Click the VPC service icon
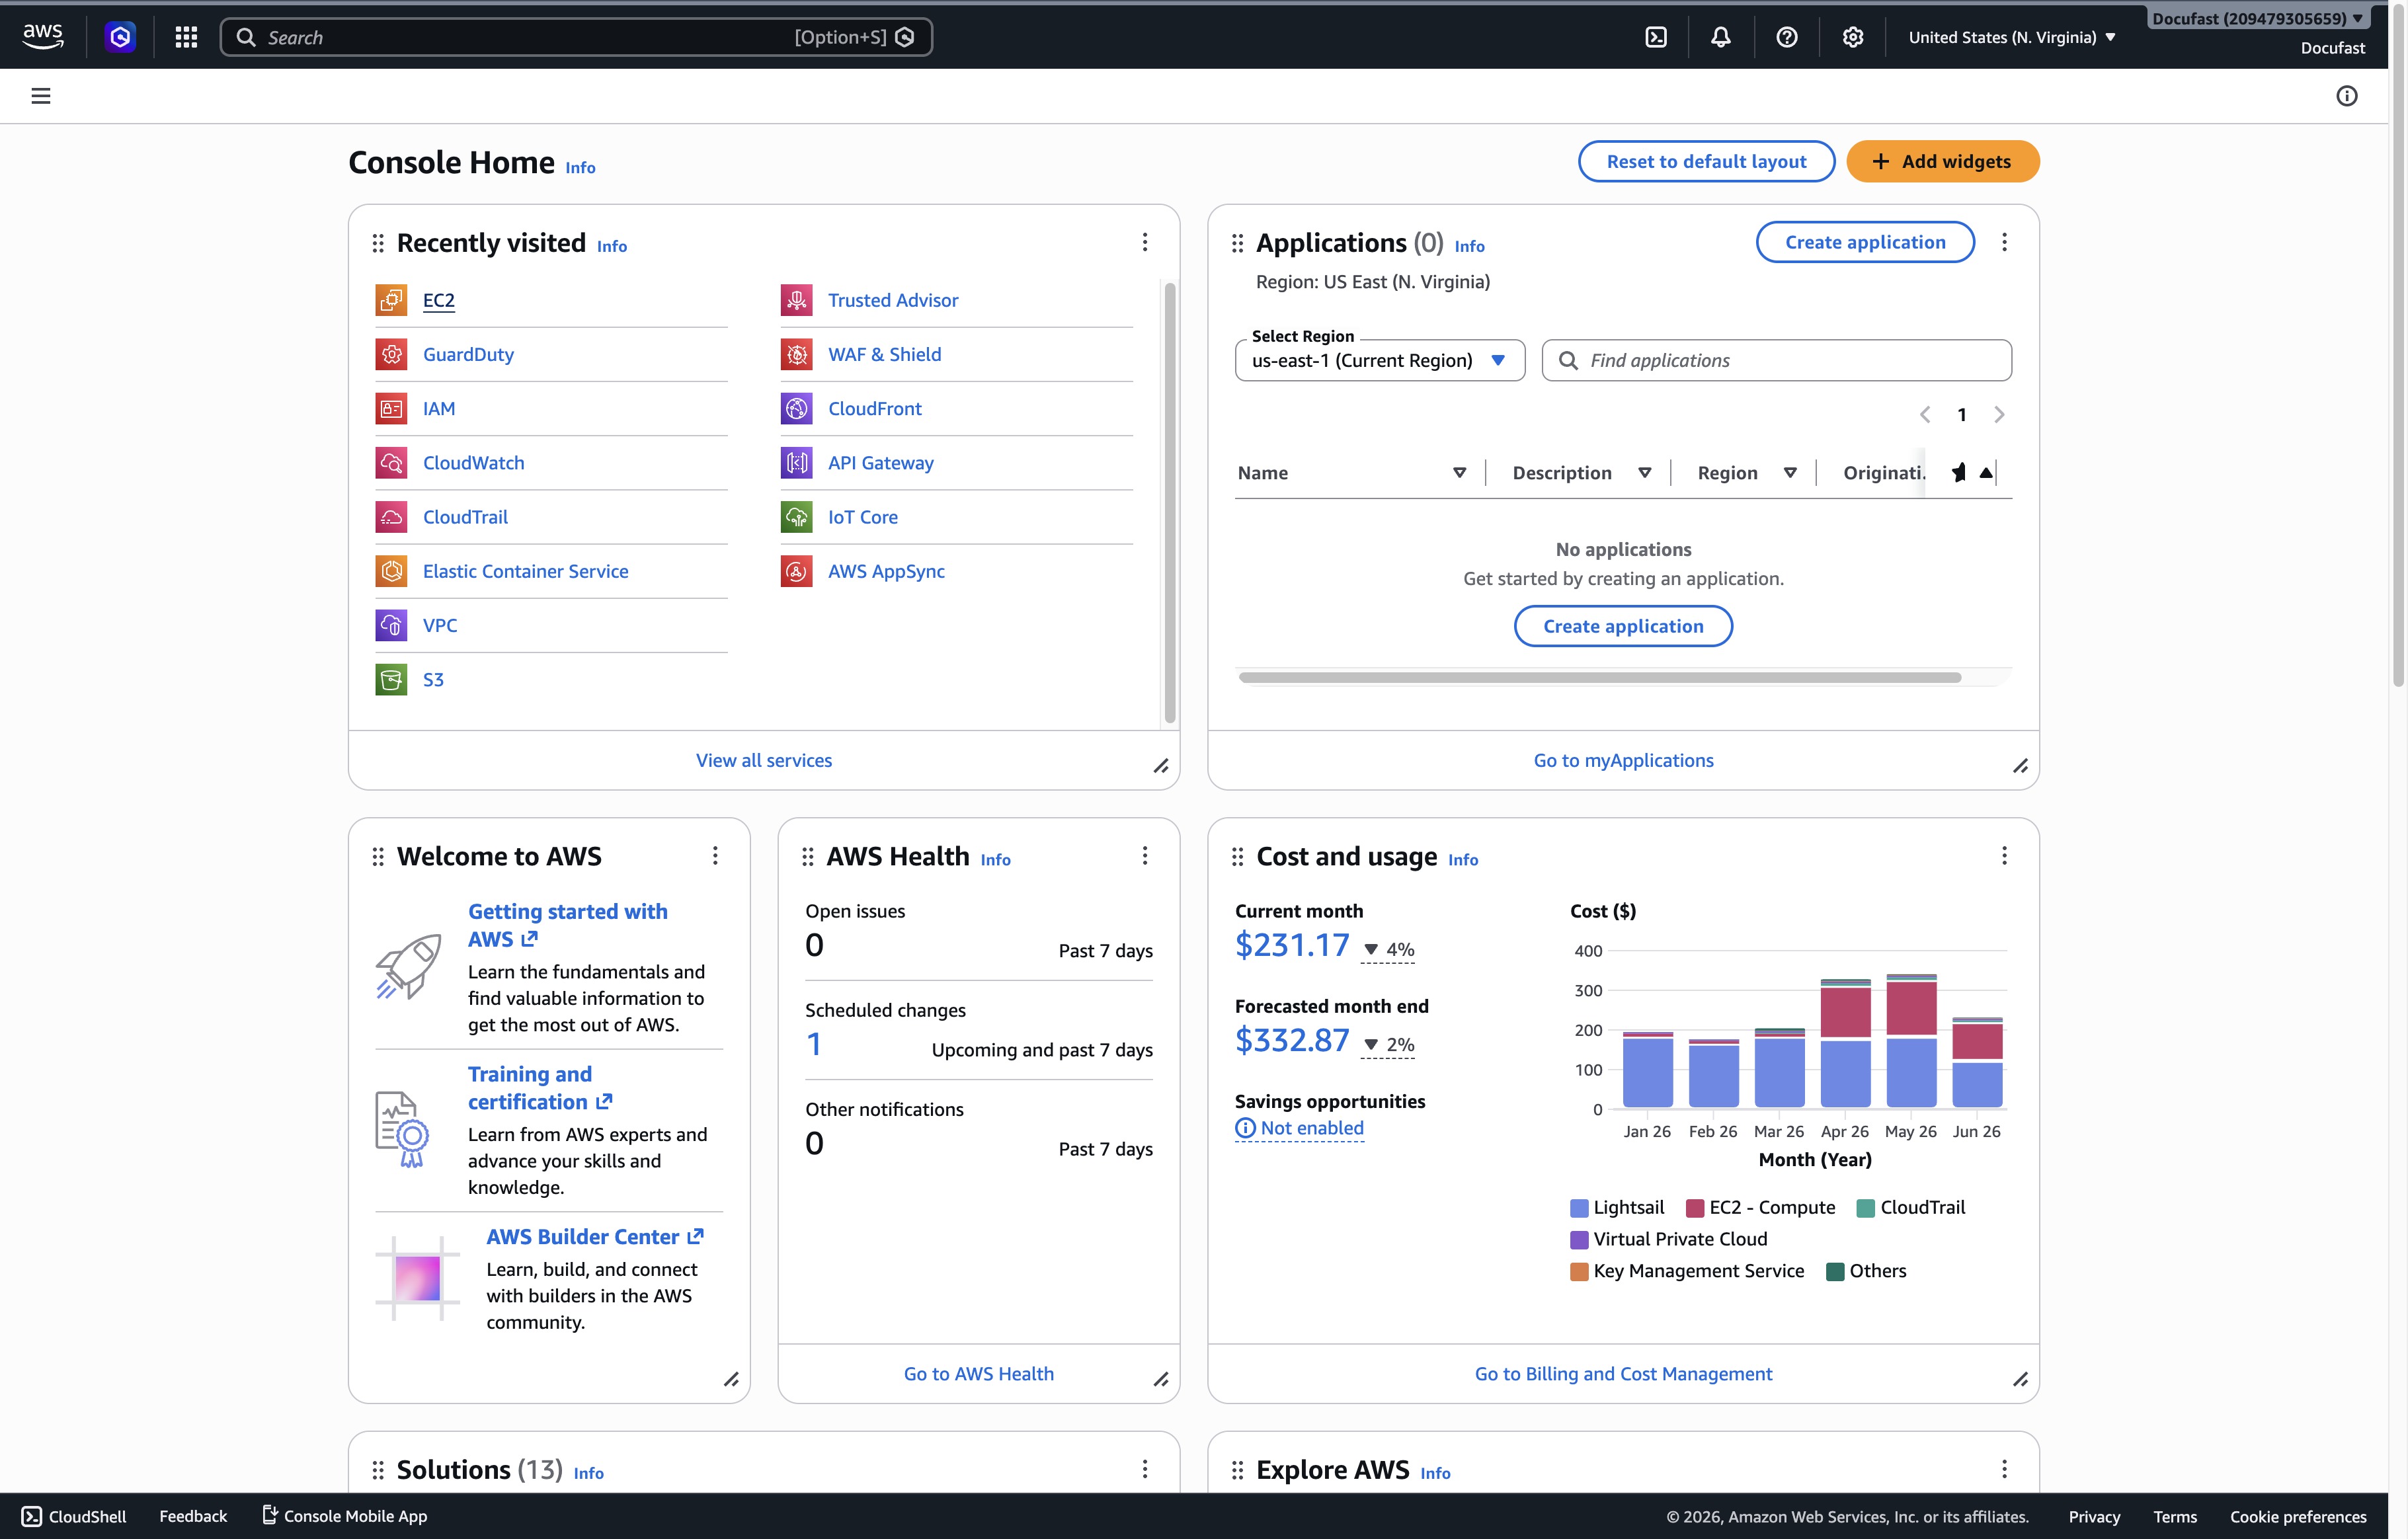The height and width of the screenshot is (1539, 2408). click(x=391, y=625)
